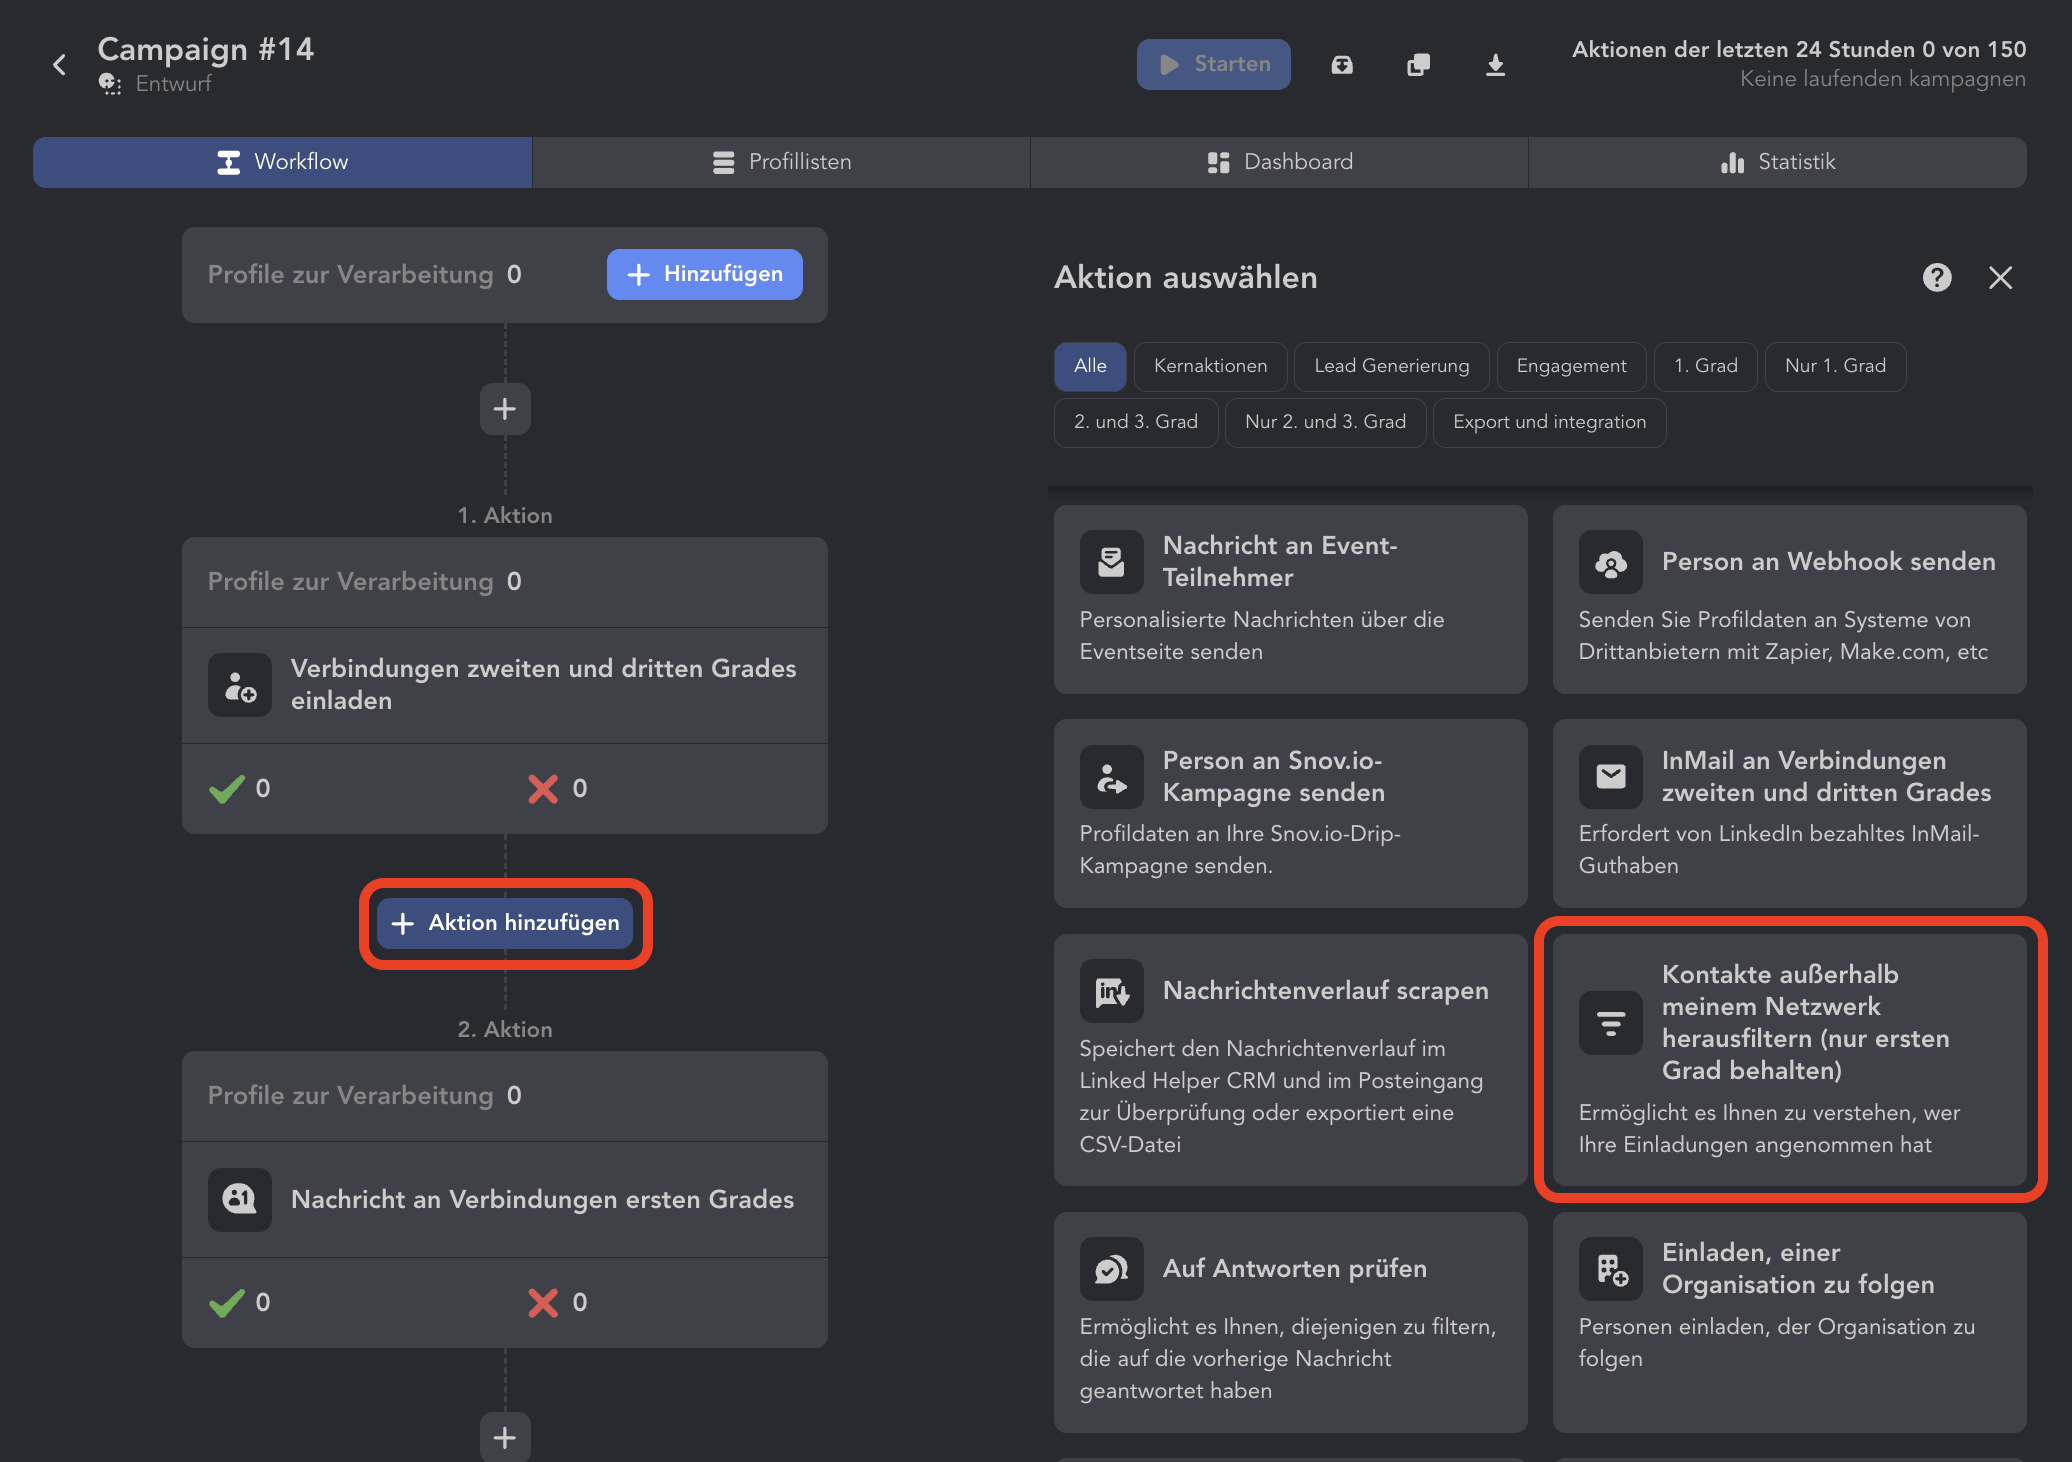Click the archive icon beside Starten
The width and height of the screenshot is (2072, 1462).
pos(1342,65)
